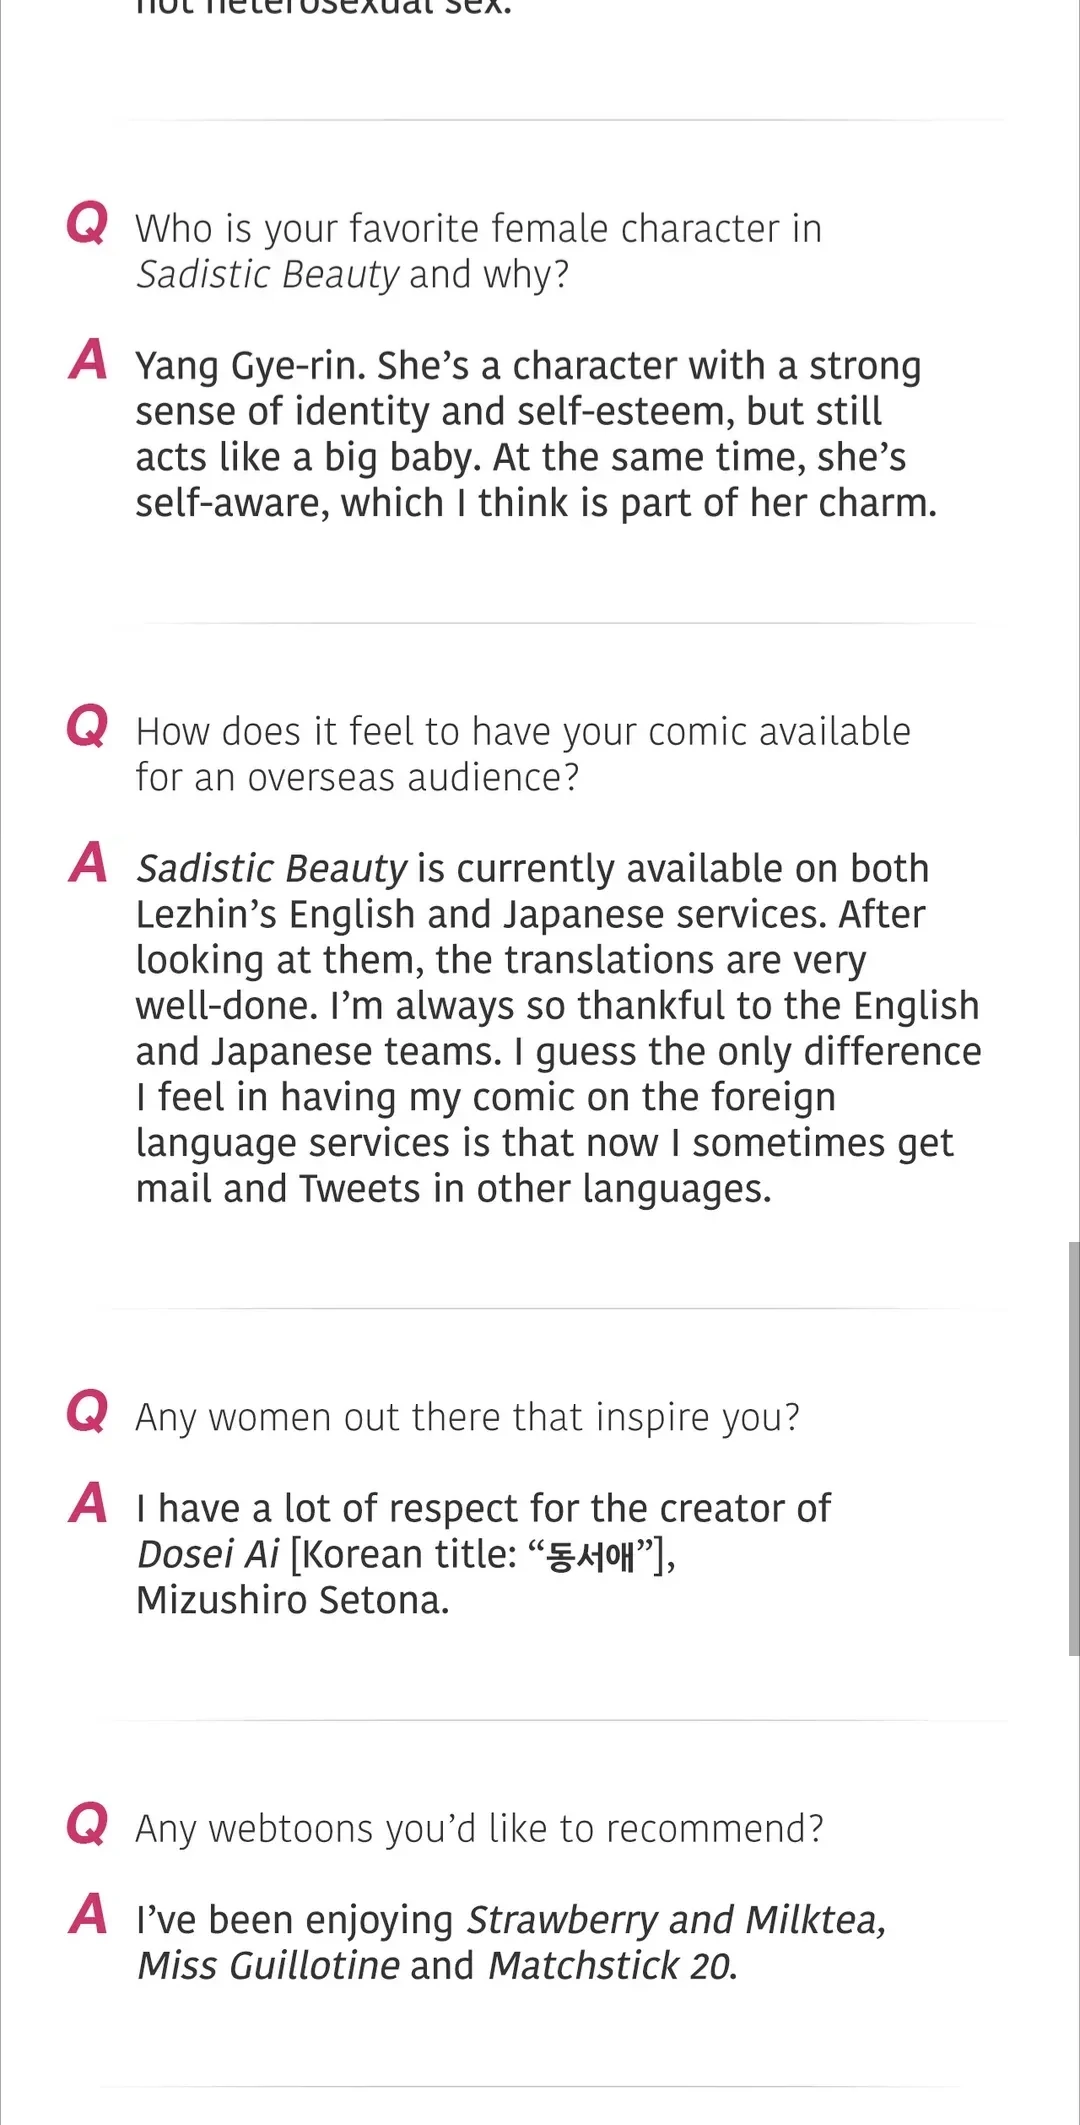Tap the question "Any women out there that inspire you?"

click(x=468, y=1418)
